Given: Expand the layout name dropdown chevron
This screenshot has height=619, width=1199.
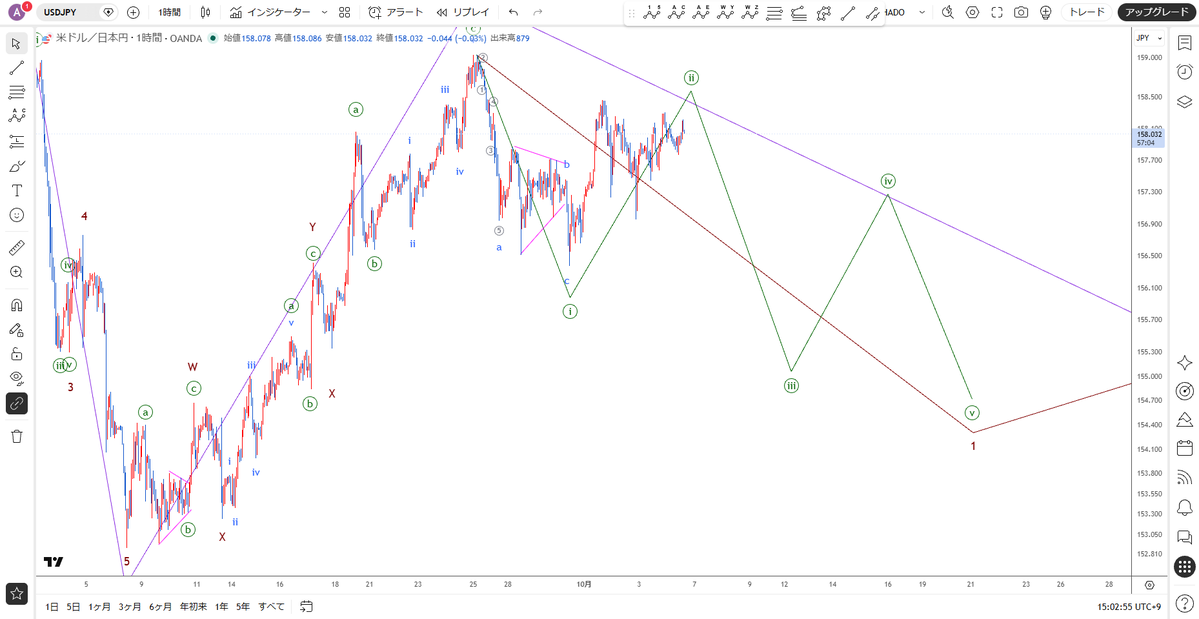Looking at the screenshot, I should pyautogui.click(x=922, y=12).
